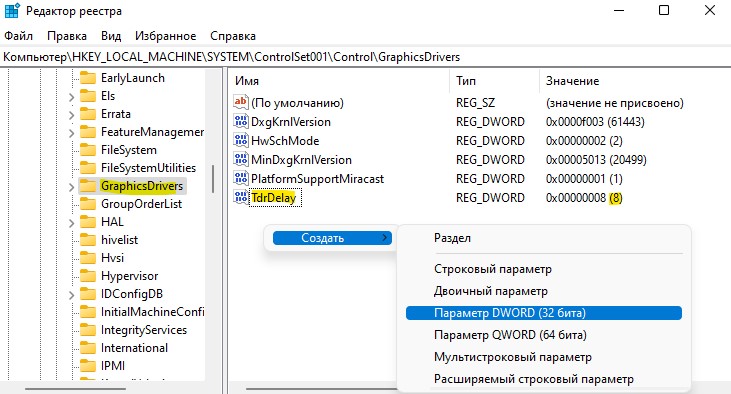This screenshot has width=731, height=394.
Task: Click the Hypervisor folder icon
Action: click(x=88, y=276)
